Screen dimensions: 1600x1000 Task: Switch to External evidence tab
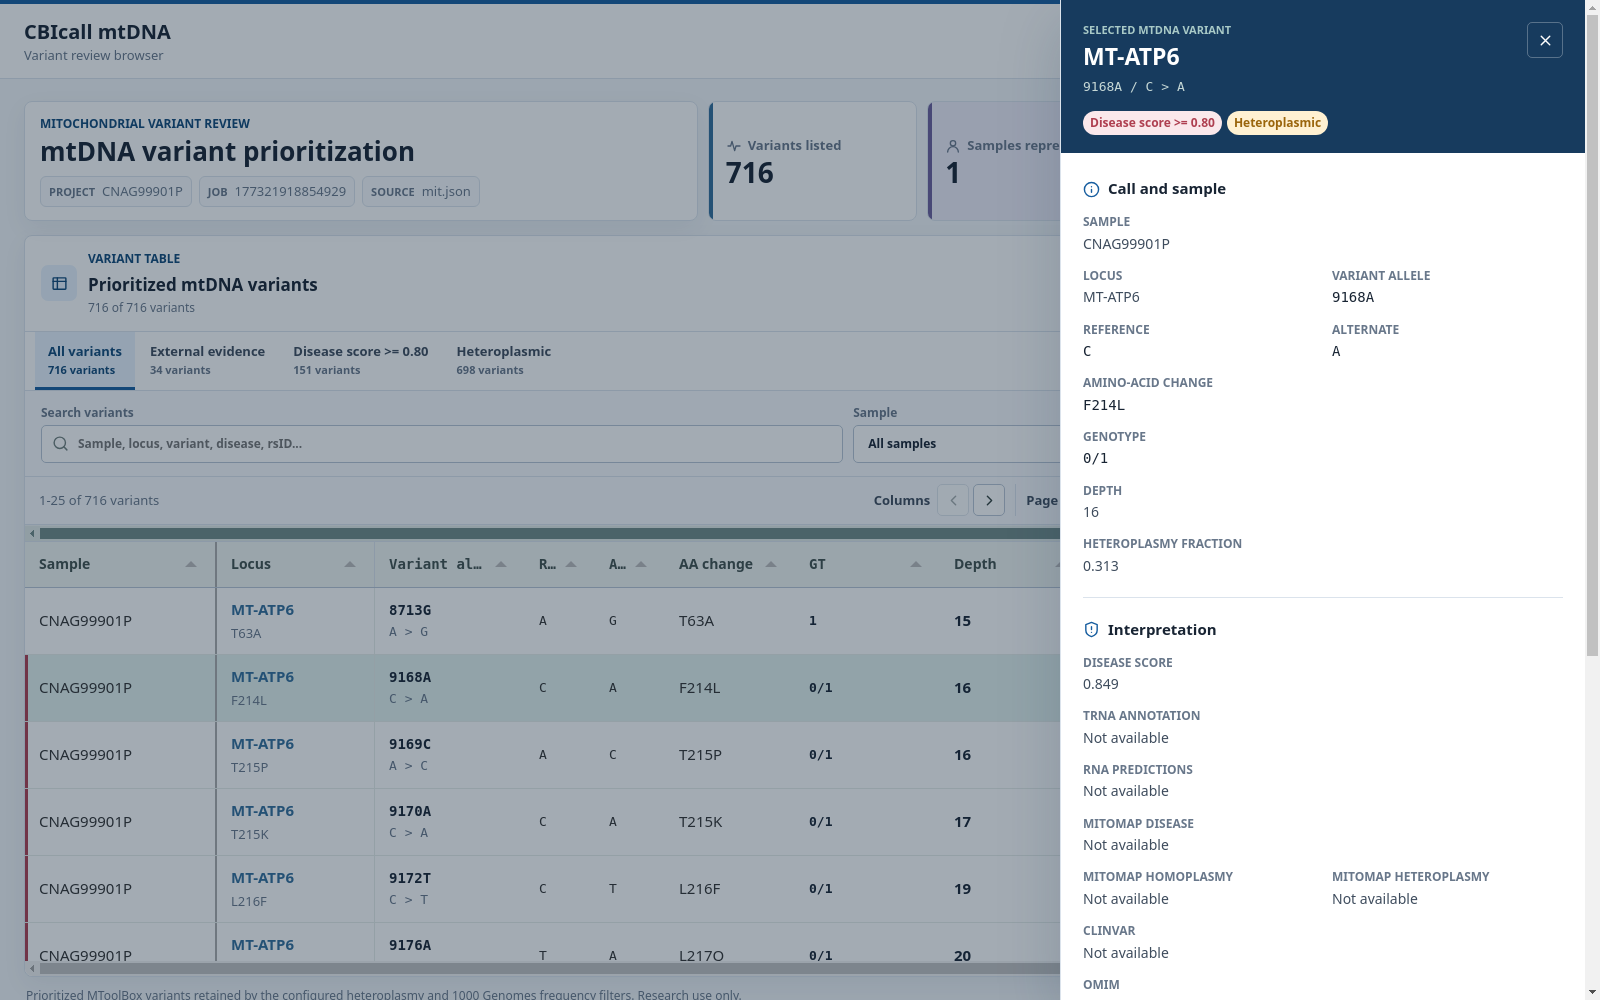pos(207,360)
